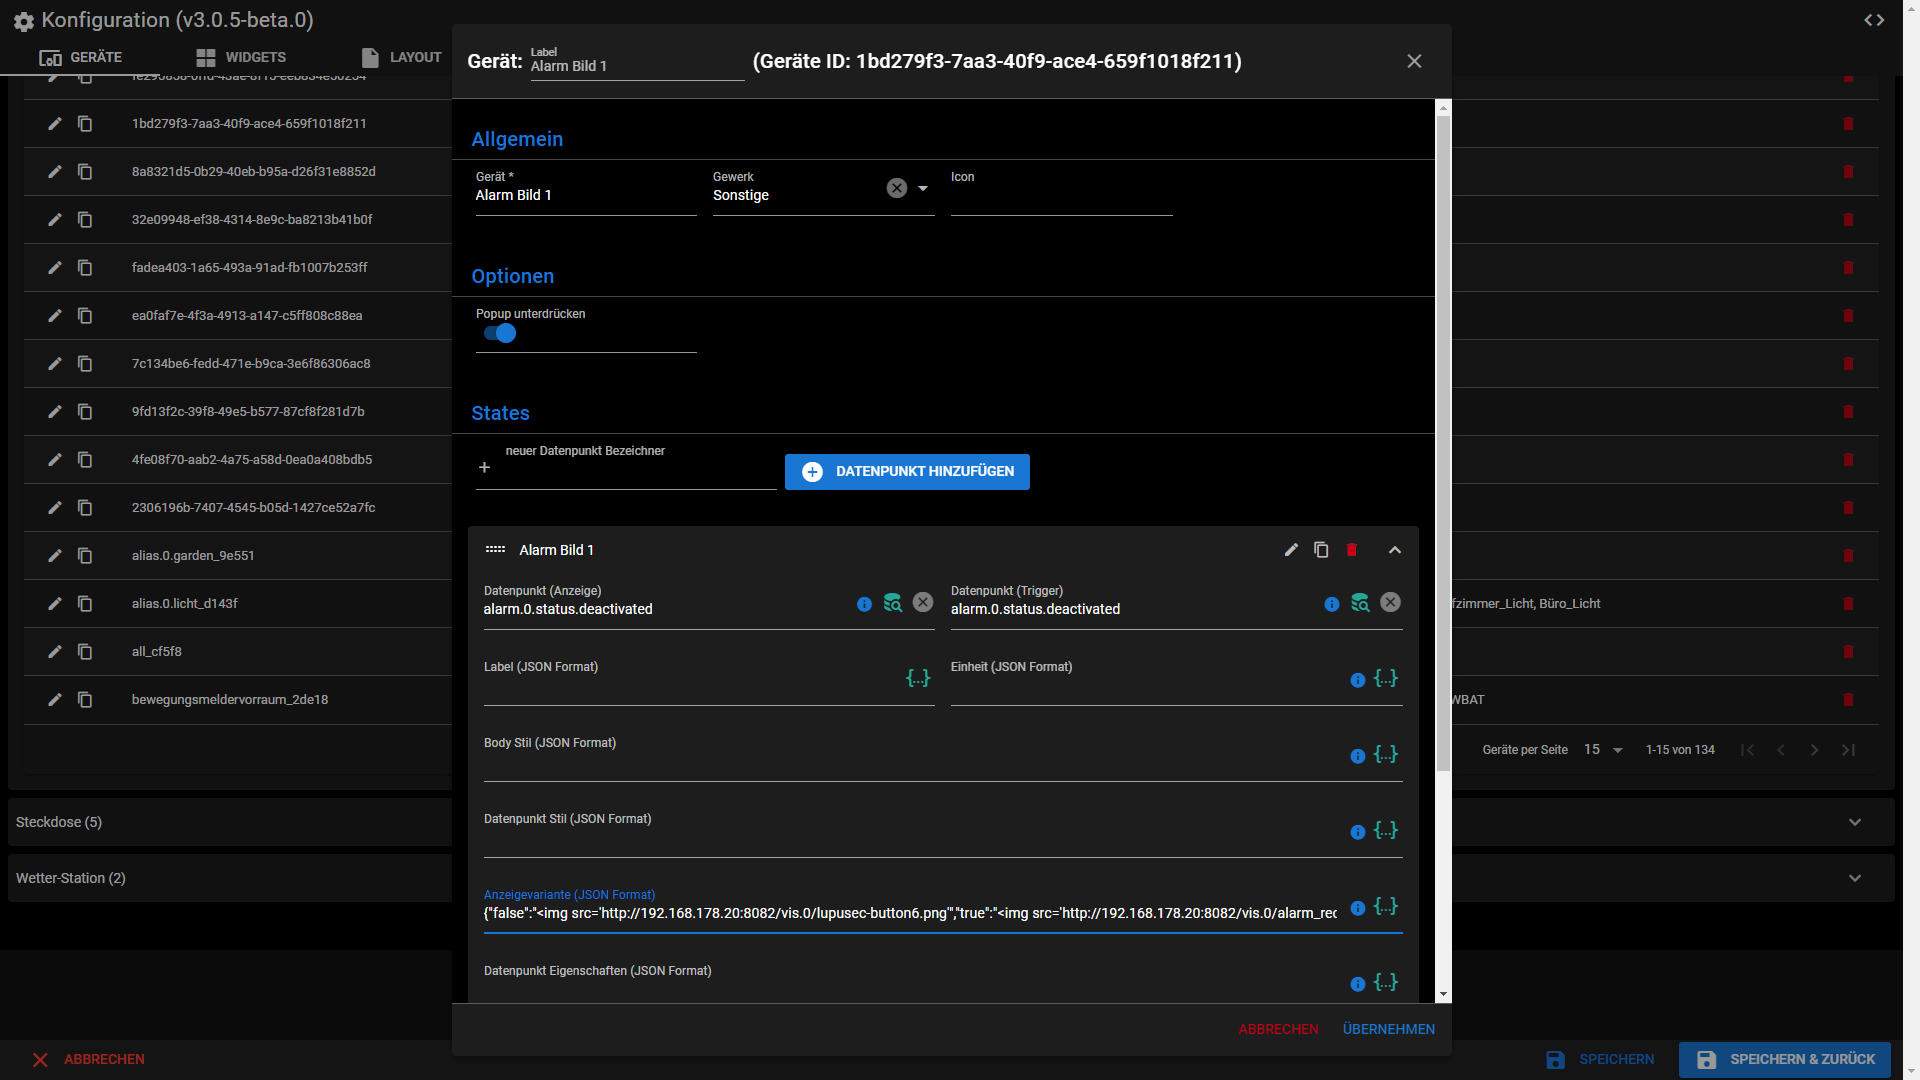Edit the Alarm Bild 1 state name
This screenshot has width=1920, height=1080.
click(1291, 550)
